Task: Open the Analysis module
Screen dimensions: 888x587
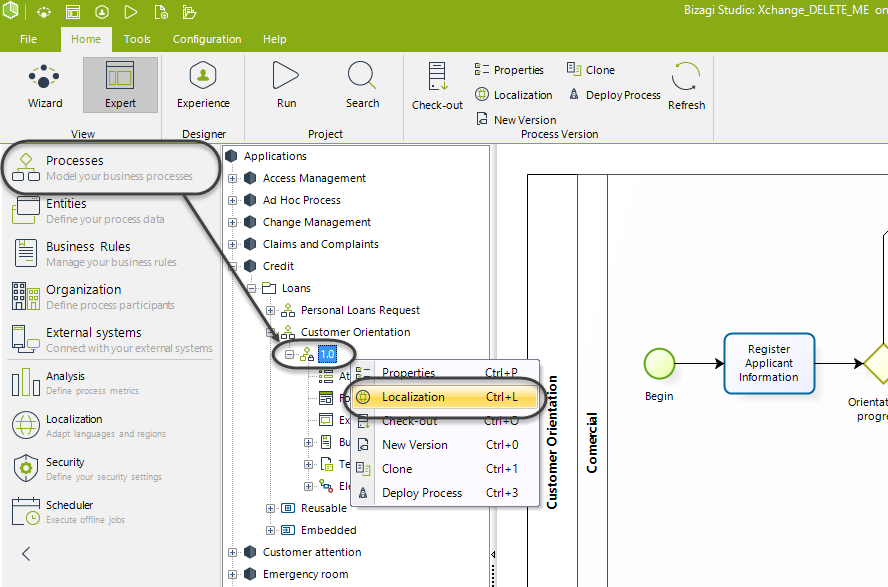Action: click(x=110, y=383)
